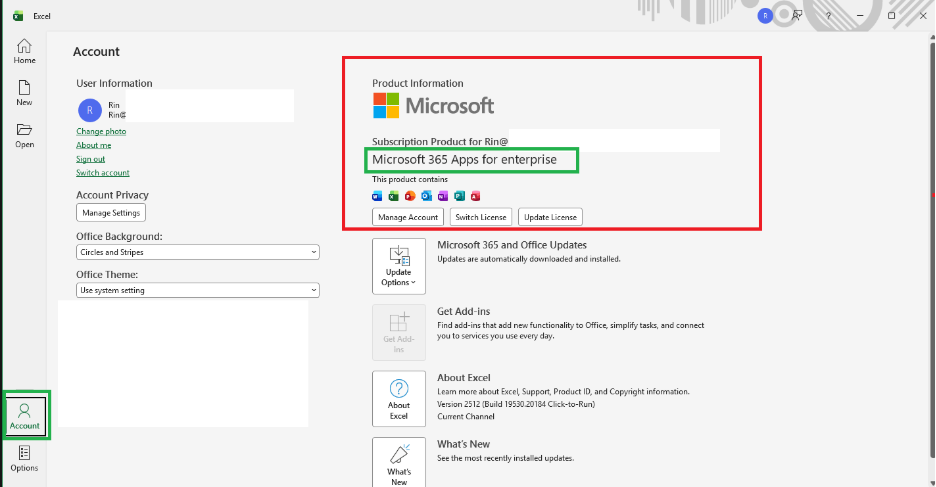Click the What's New heading text
Viewport: 936px width, 487px height.
(463, 444)
